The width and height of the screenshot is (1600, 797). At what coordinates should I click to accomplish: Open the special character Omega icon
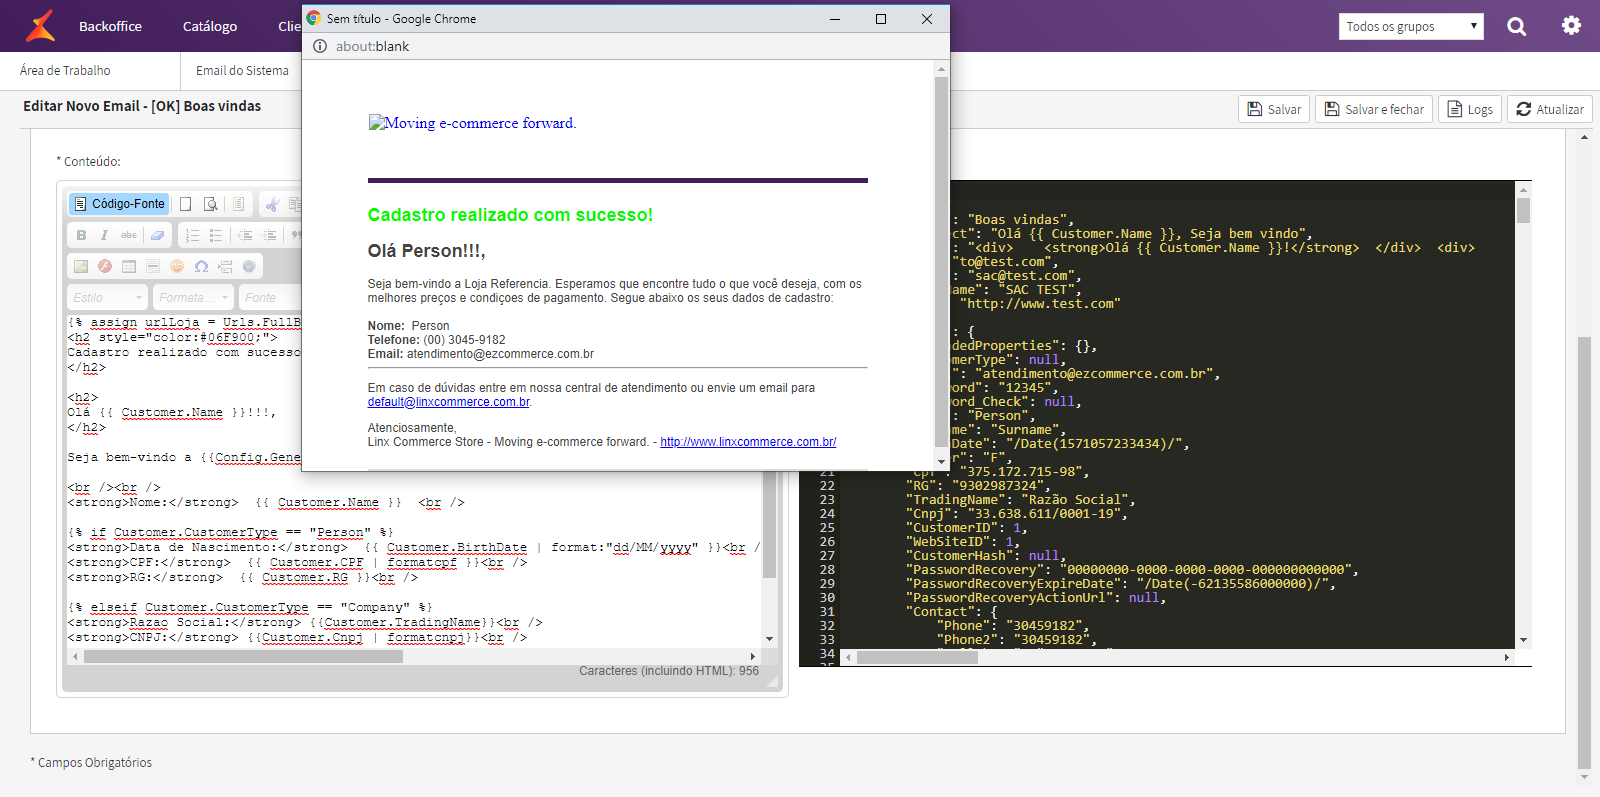pyautogui.click(x=201, y=266)
